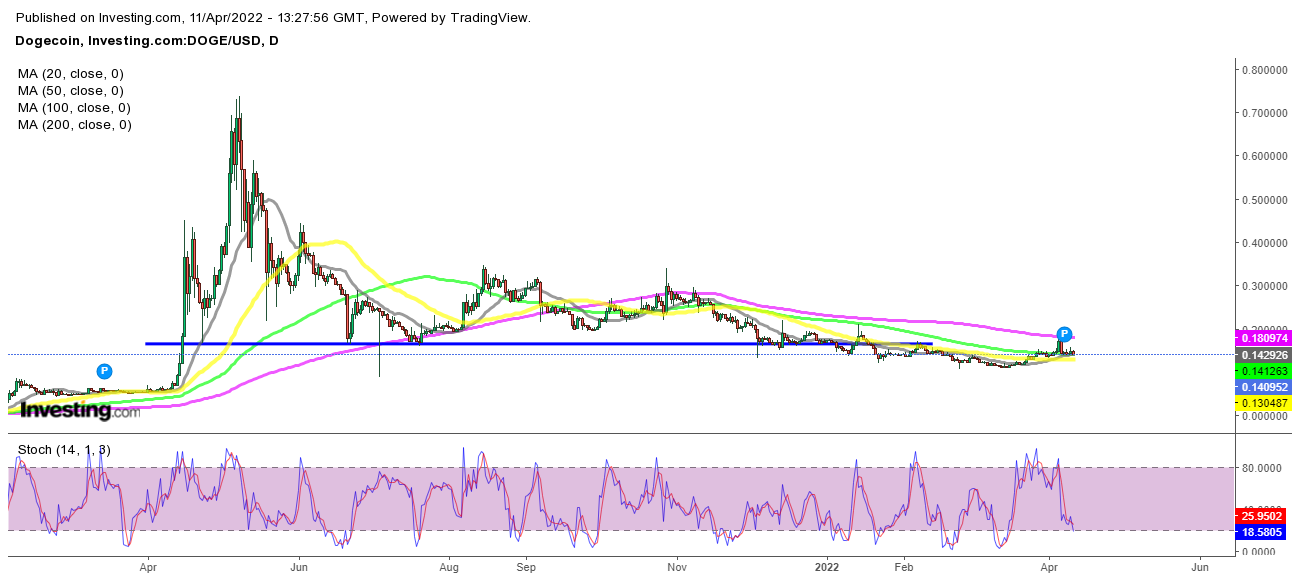Select the gray 0.142926 price label

(1264, 355)
